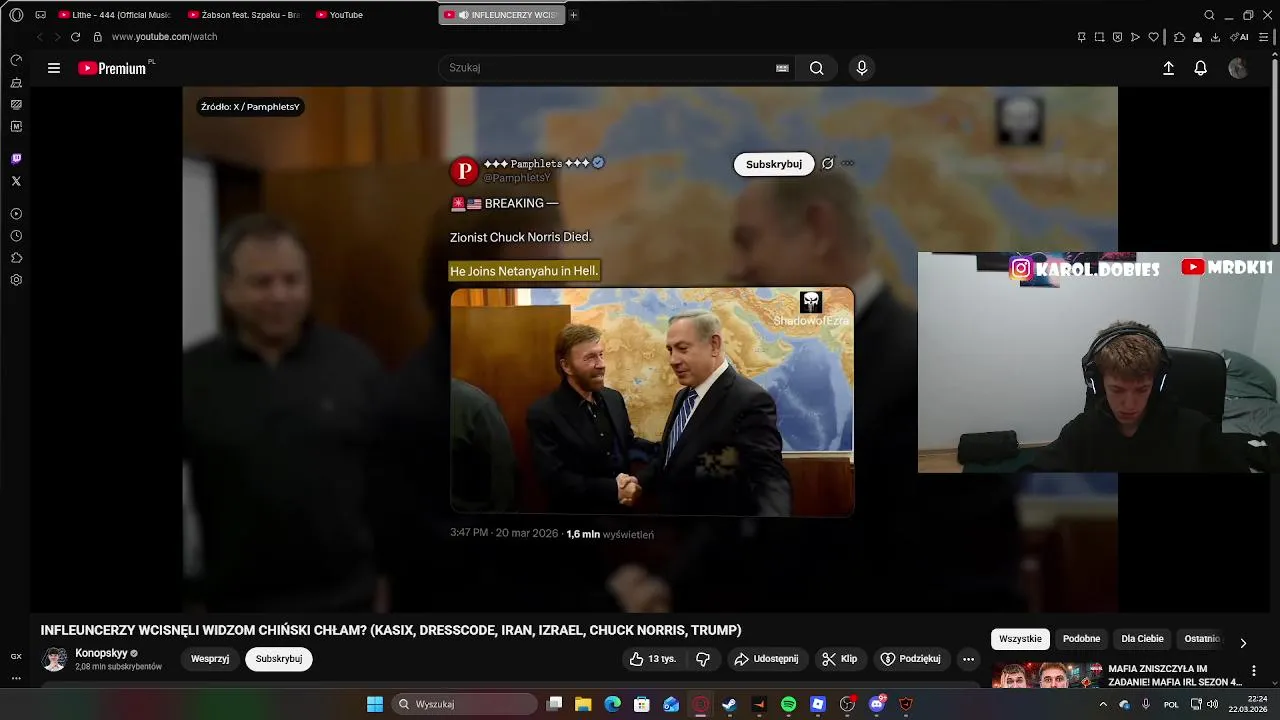Open options for MAFIA ZNISZCZYŁA IM ZADANIE video
The width and height of the screenshot is (1280, 720).
(x=1254, y=671)
